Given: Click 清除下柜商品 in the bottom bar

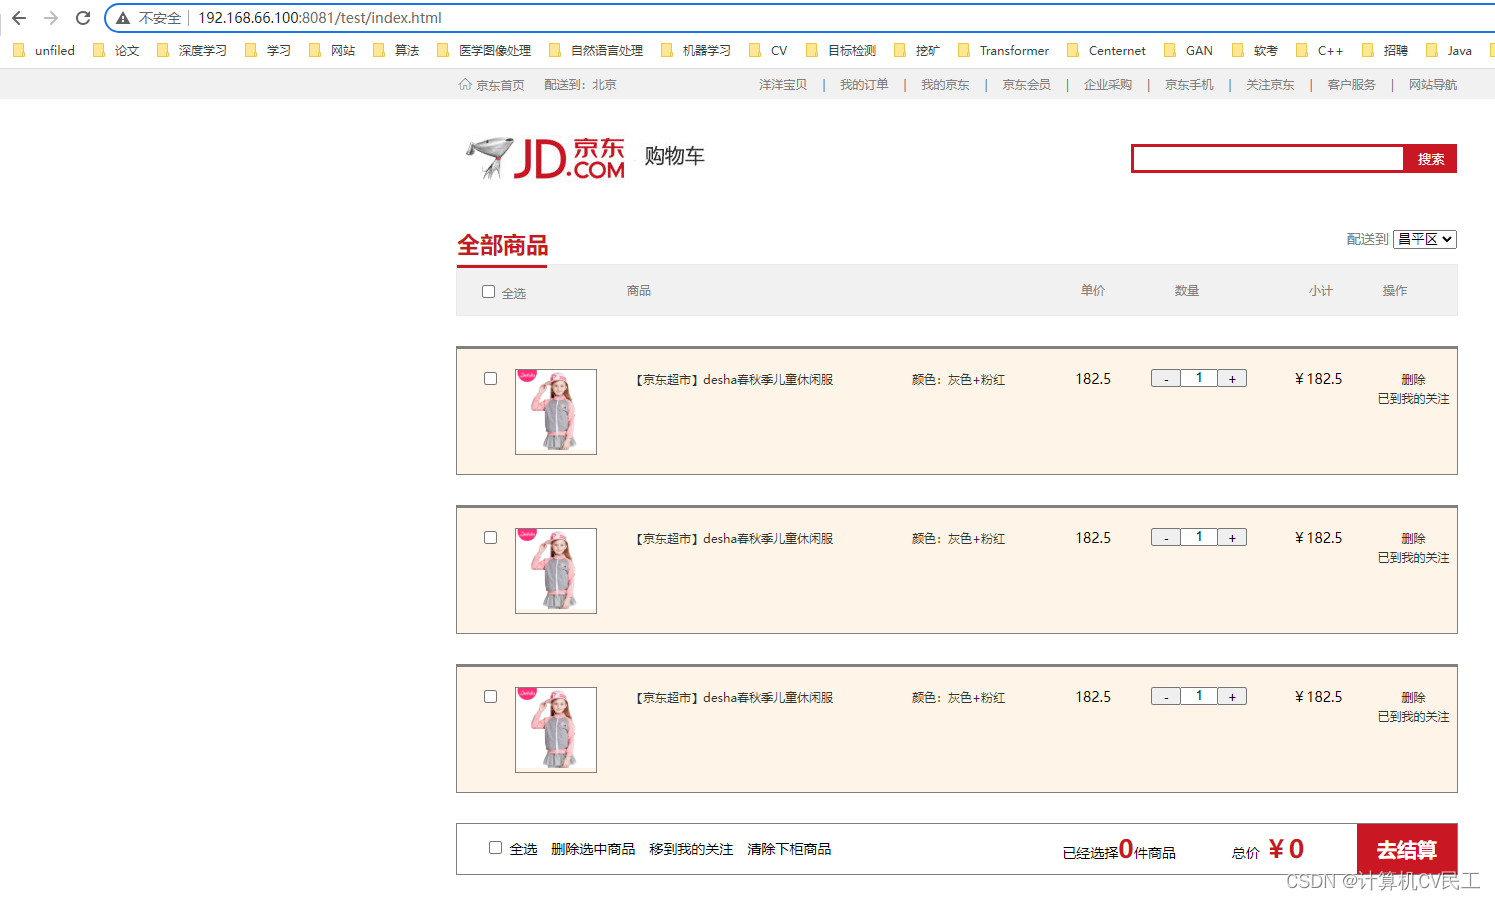Looking at the screenshot, I should (789, 849).
